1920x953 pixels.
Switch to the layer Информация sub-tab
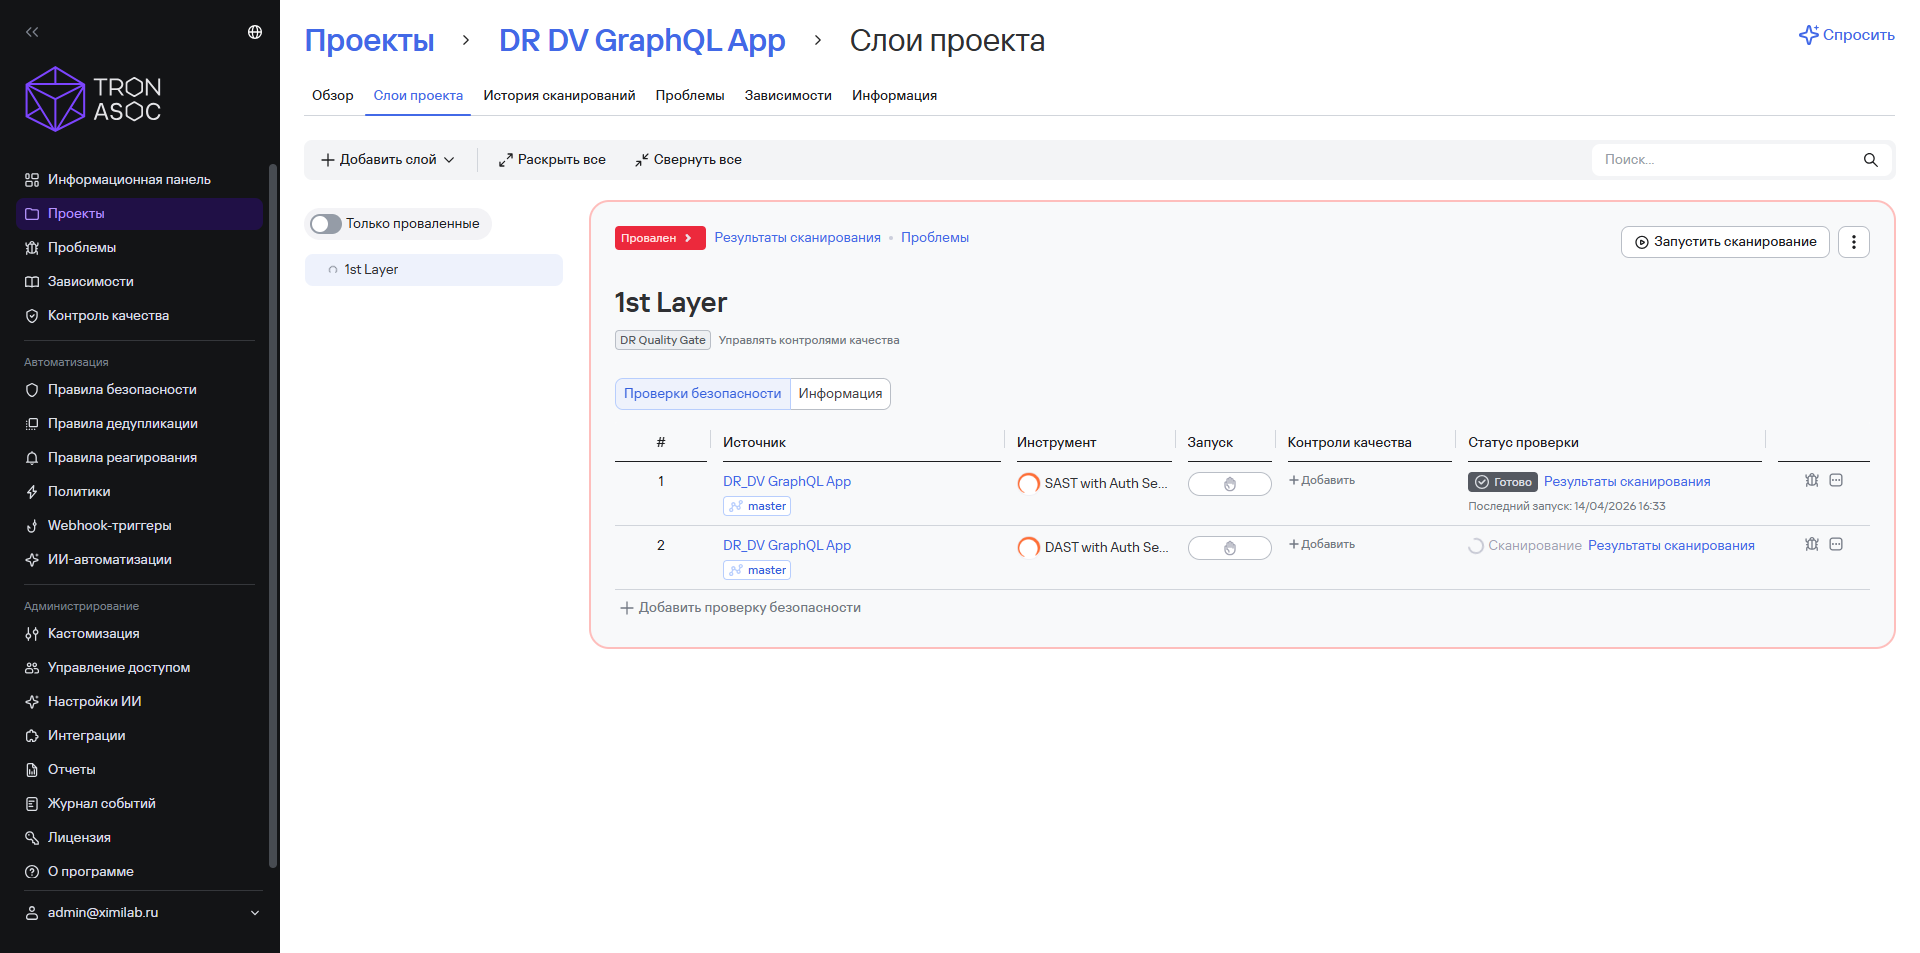pos(840,394)
